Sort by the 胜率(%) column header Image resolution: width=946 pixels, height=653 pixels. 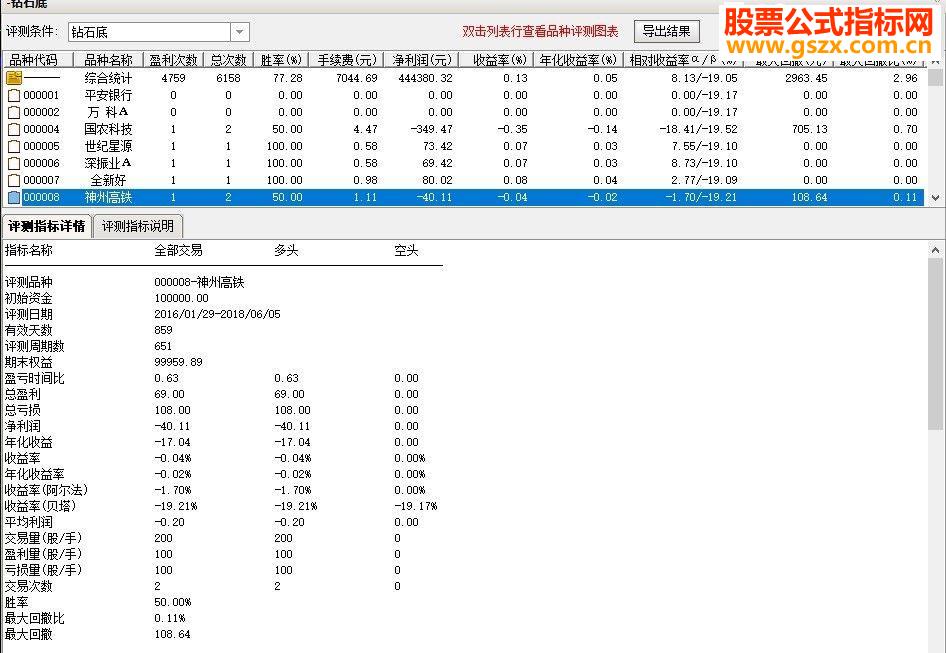click(281, 60)
